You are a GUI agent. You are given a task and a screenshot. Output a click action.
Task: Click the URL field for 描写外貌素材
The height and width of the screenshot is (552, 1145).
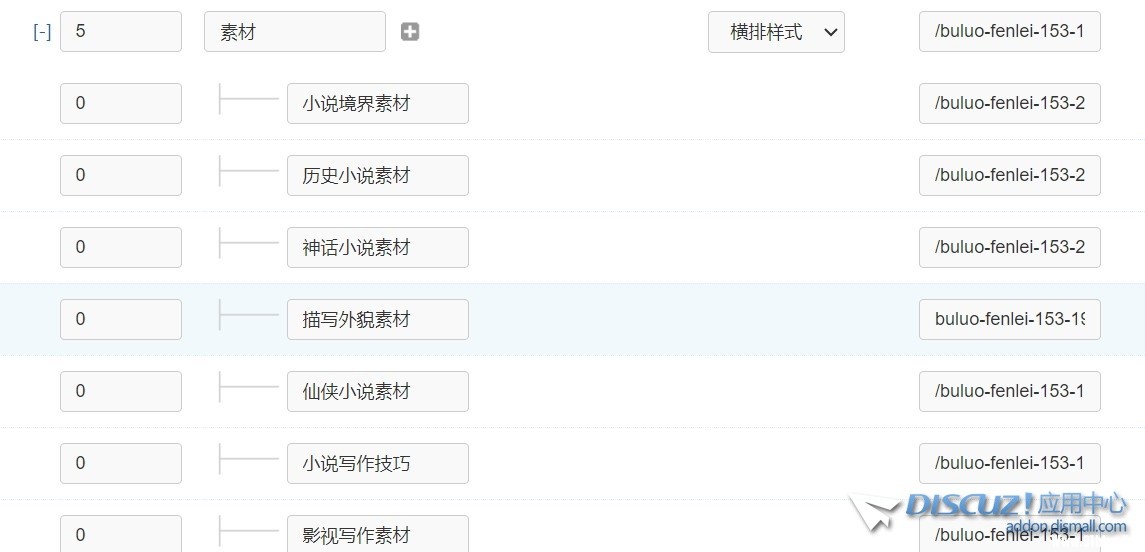pos(1009,320)
